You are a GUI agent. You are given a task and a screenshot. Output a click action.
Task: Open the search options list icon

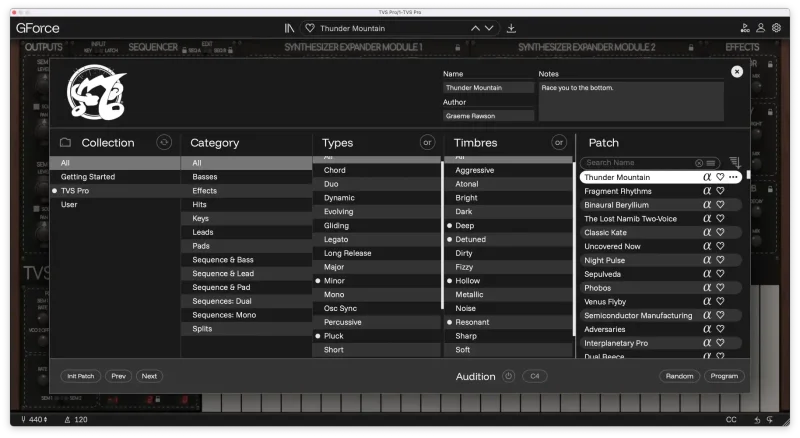tap(710, 163)
